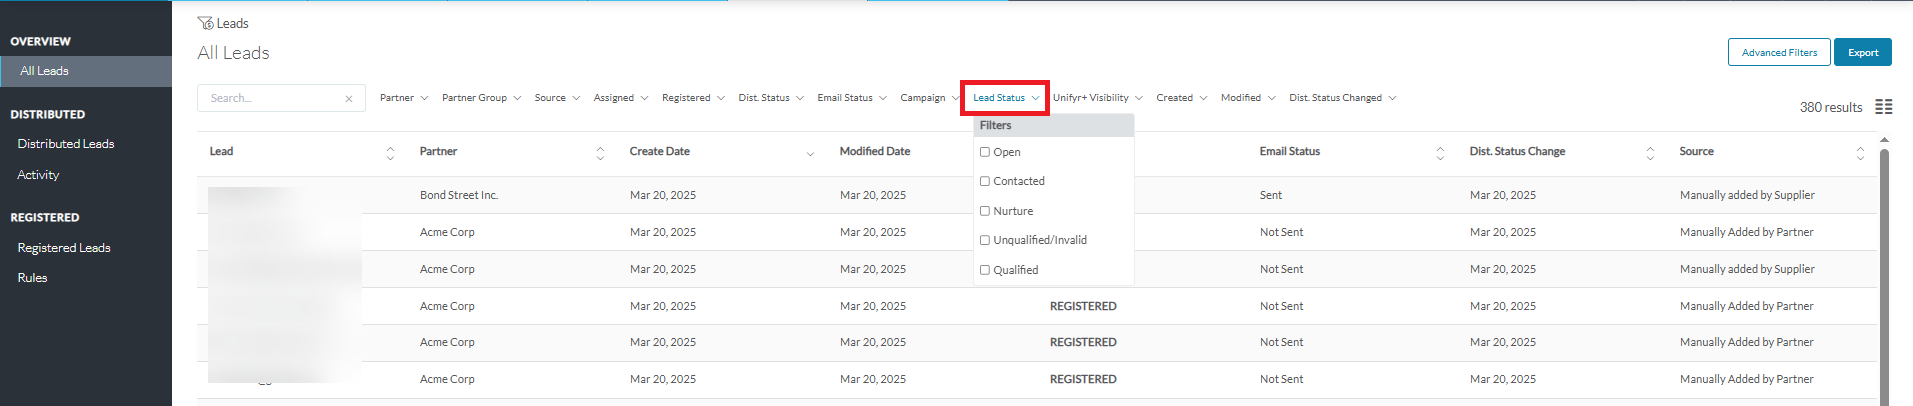Screen dimensions: 1913x406
Task: Sort by Email Status column arrows
Action: pyautogui.click(x=1440, y=153)
